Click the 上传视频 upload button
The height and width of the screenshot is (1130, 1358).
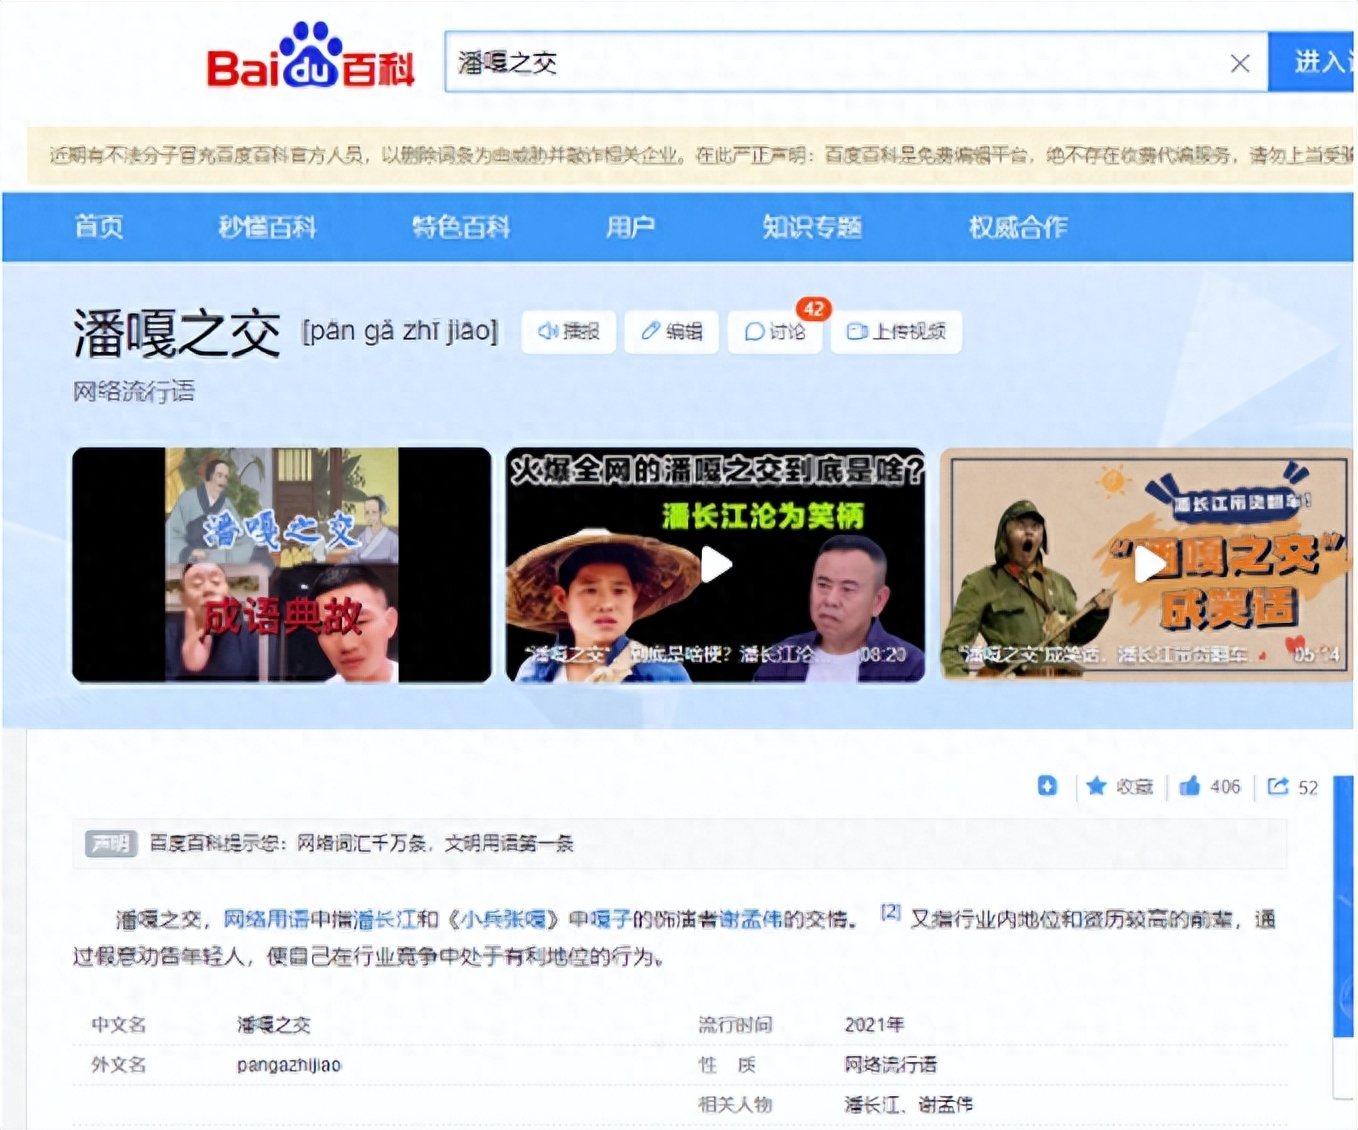click(x=896, y=331)
